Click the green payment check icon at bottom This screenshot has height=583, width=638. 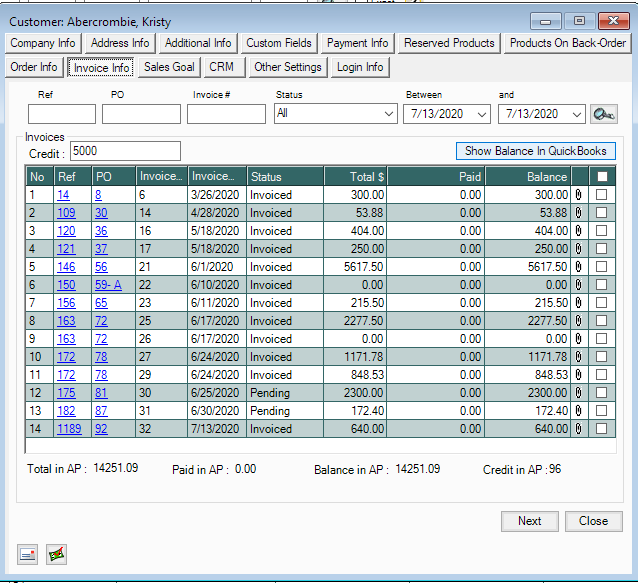click(x=56, y=555)
